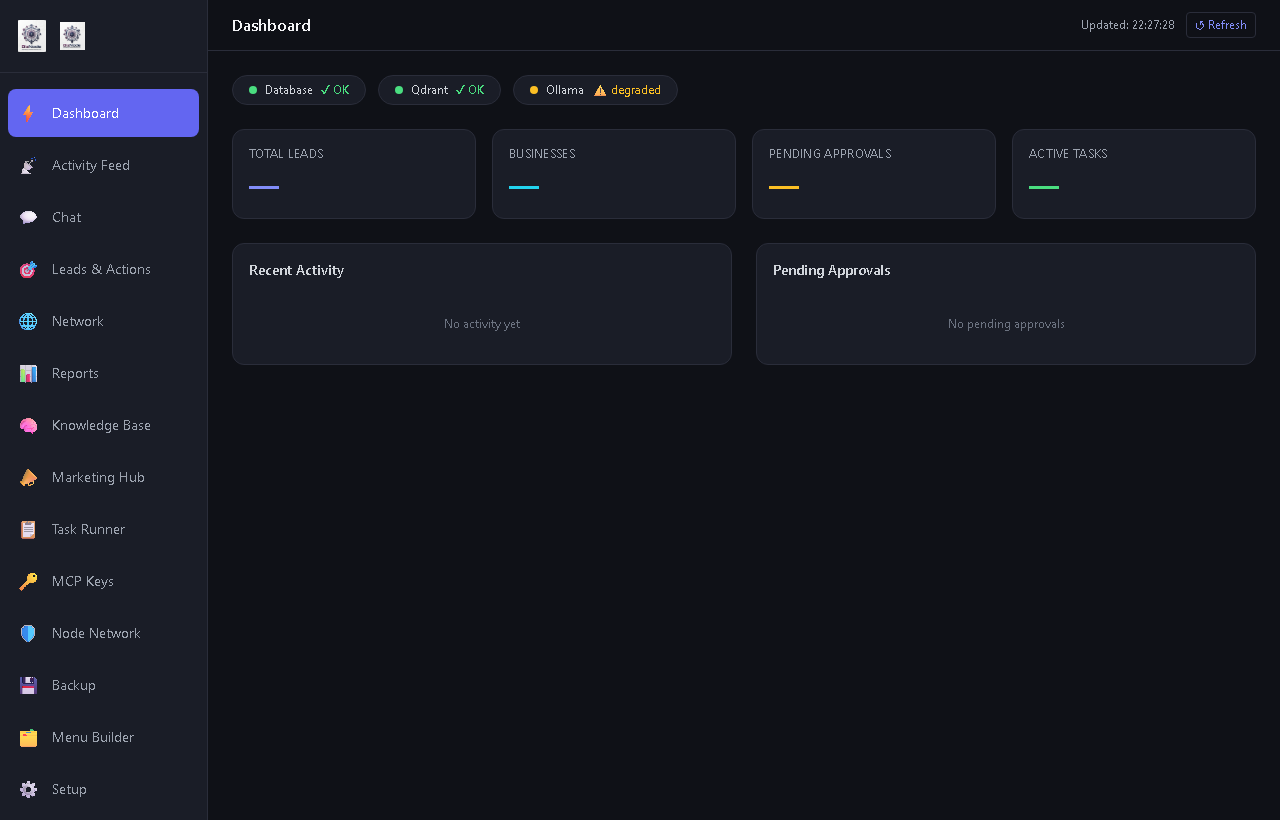
Task: Click the first app logo top-left
Action: pyautogui.click(x=32, y=36)
